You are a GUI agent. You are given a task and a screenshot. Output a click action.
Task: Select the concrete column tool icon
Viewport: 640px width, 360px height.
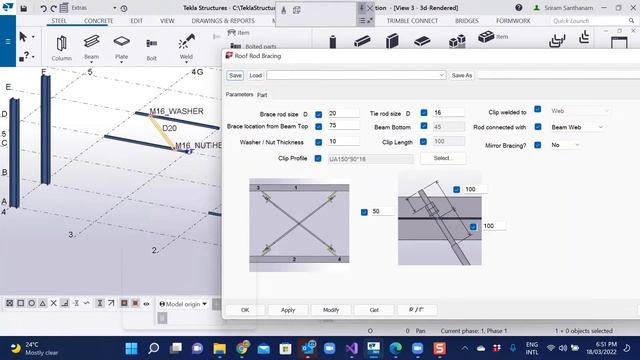coord(333,42)
